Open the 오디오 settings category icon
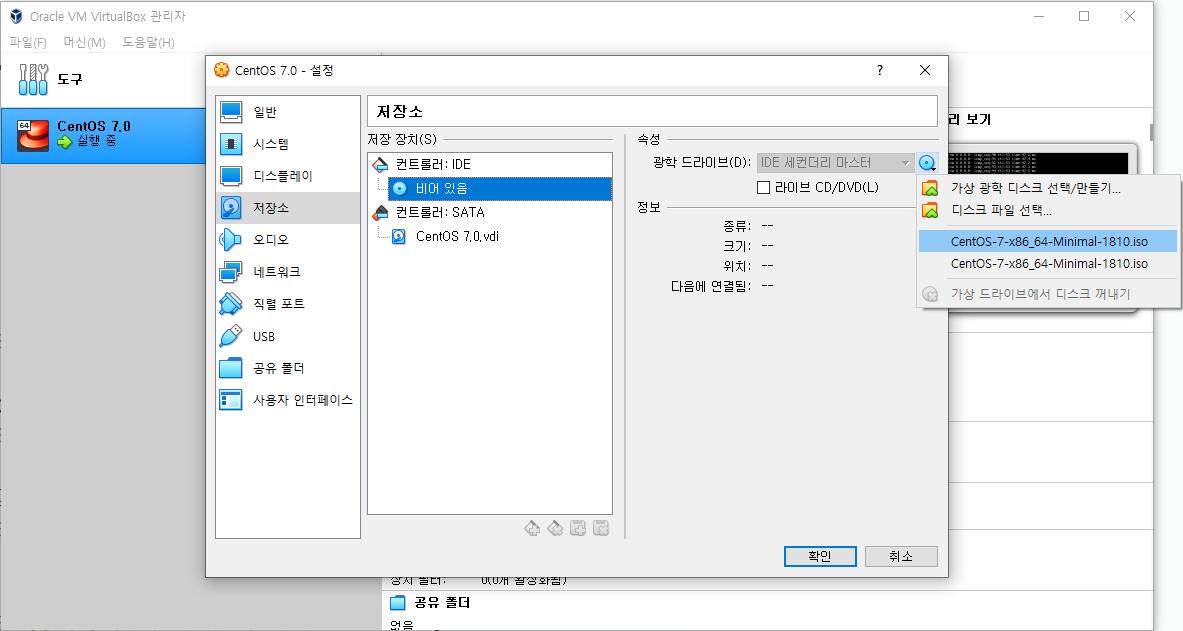 (231, 239)
